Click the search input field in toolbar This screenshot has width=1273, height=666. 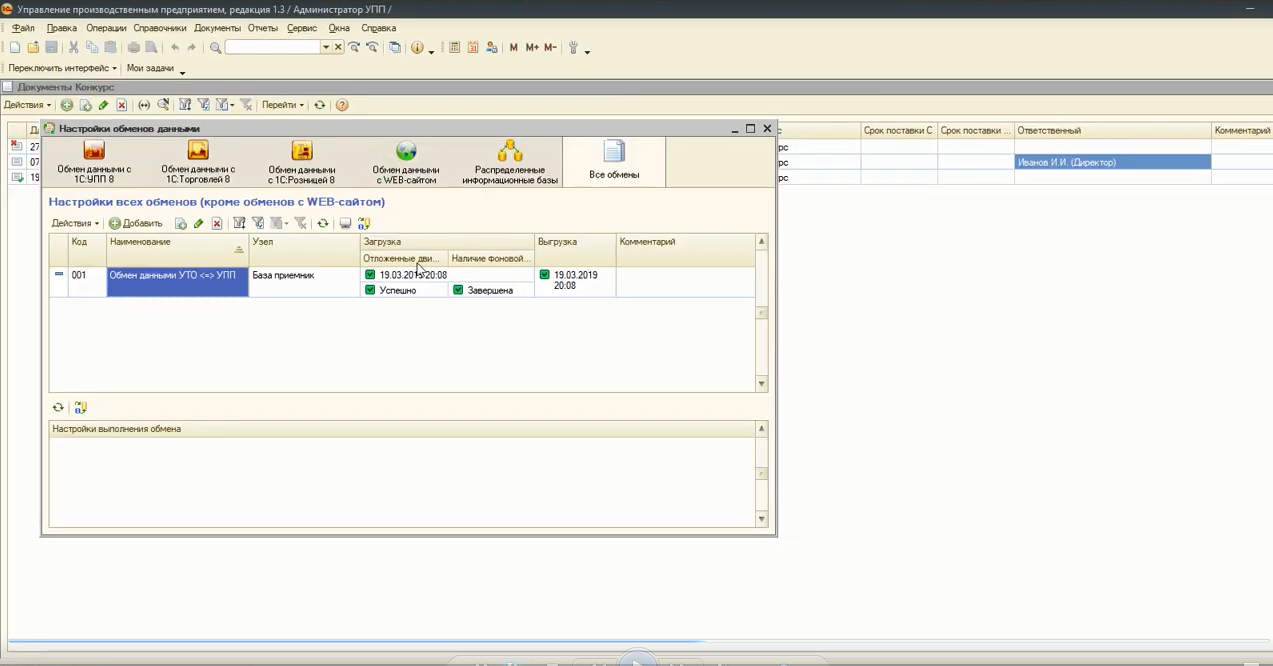[272, 48]
